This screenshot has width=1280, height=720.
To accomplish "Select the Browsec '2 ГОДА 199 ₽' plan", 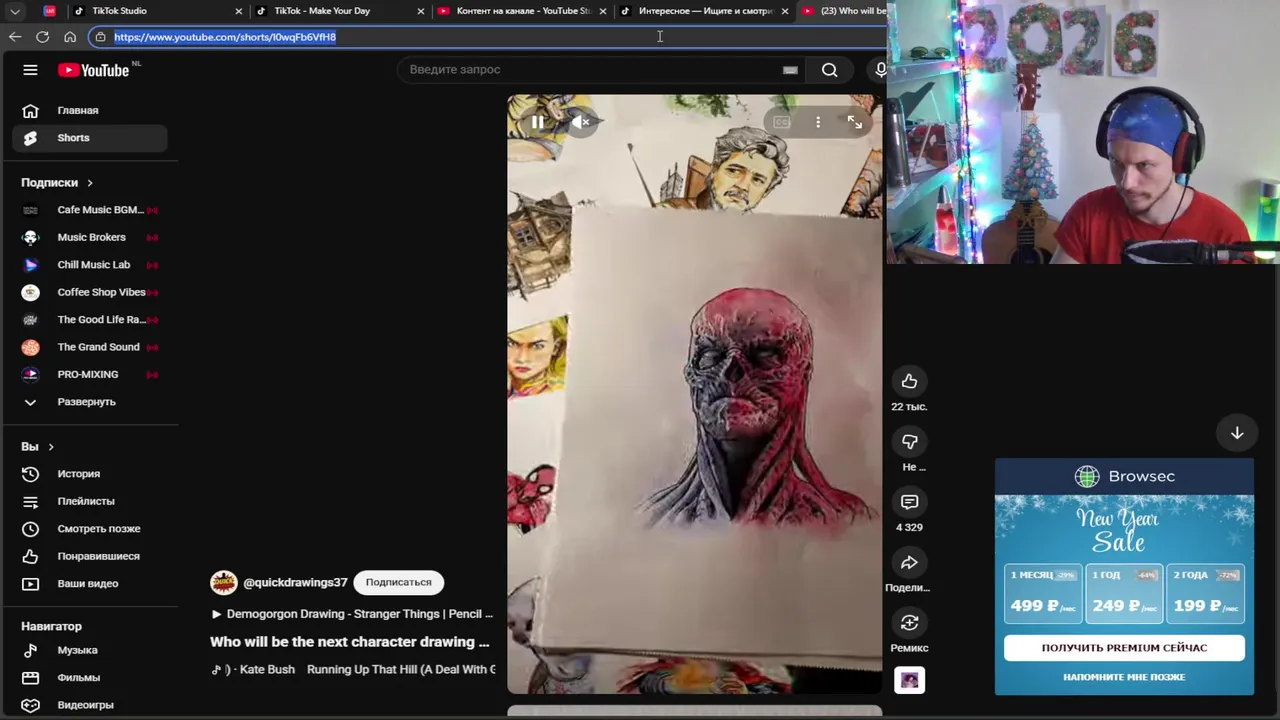I will click(1205, 593).
